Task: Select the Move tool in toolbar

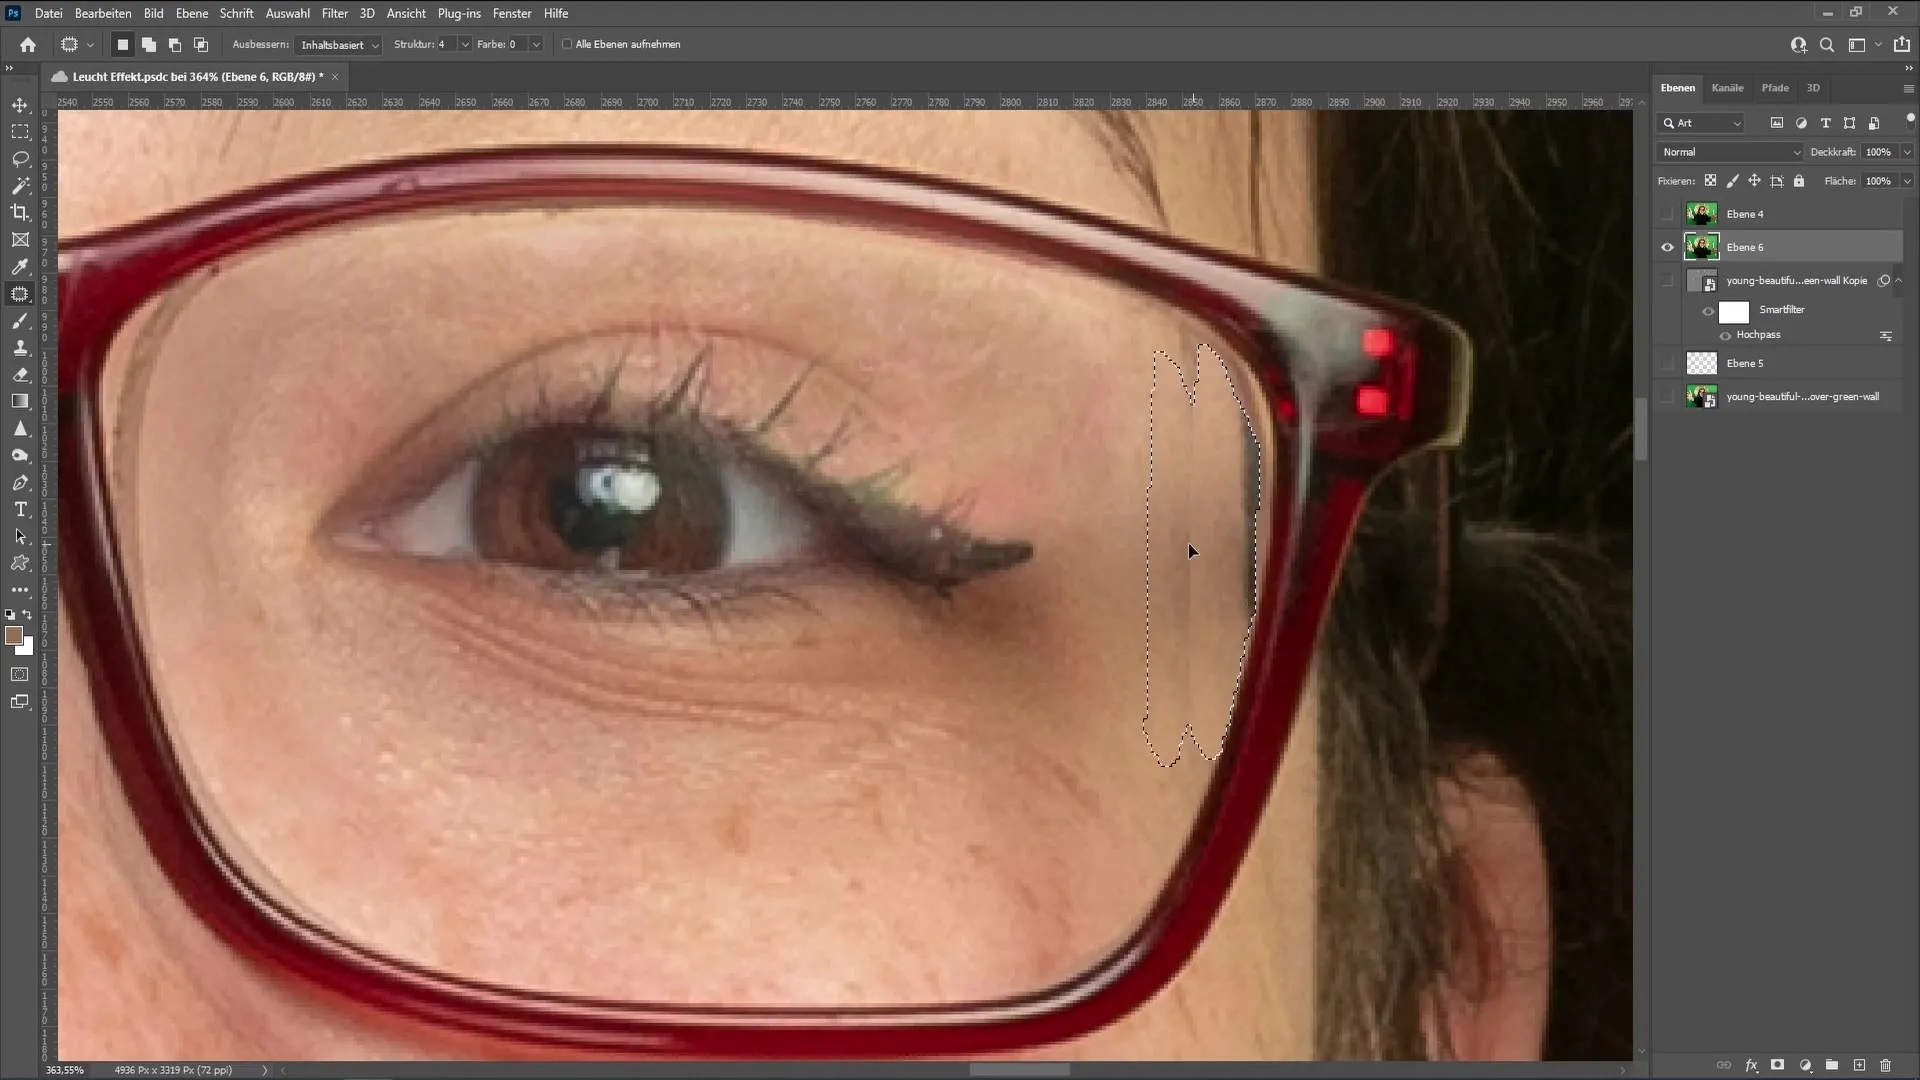Action: click(x=20, y=104)
